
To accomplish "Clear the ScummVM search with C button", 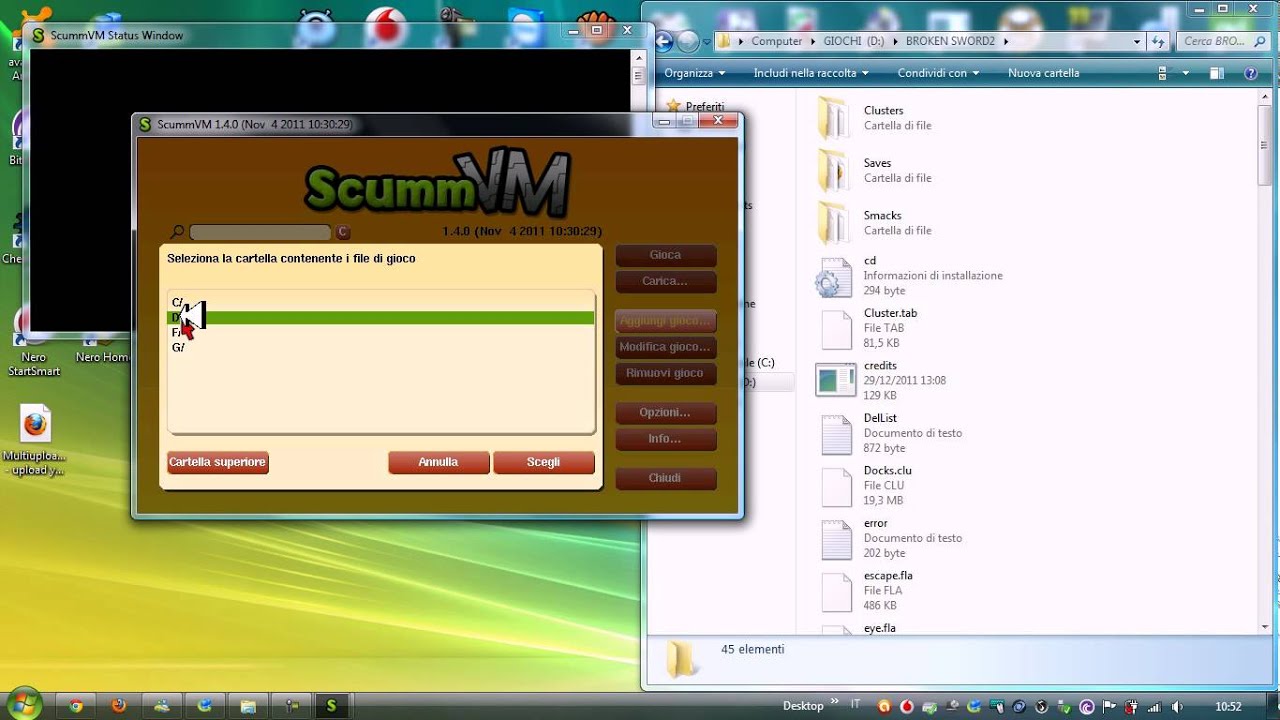I will (343, 232).
